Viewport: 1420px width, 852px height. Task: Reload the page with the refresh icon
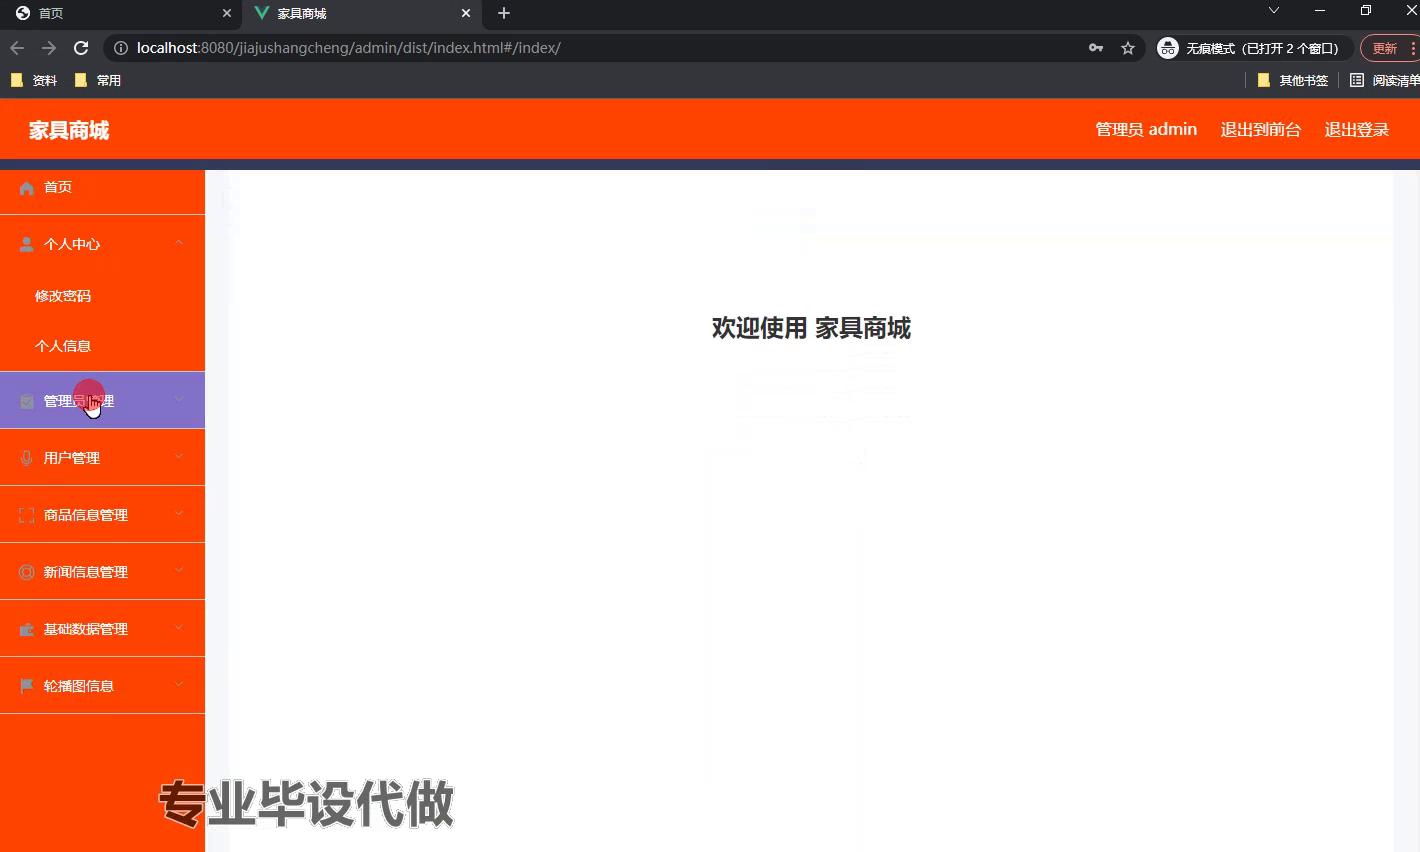81,47
